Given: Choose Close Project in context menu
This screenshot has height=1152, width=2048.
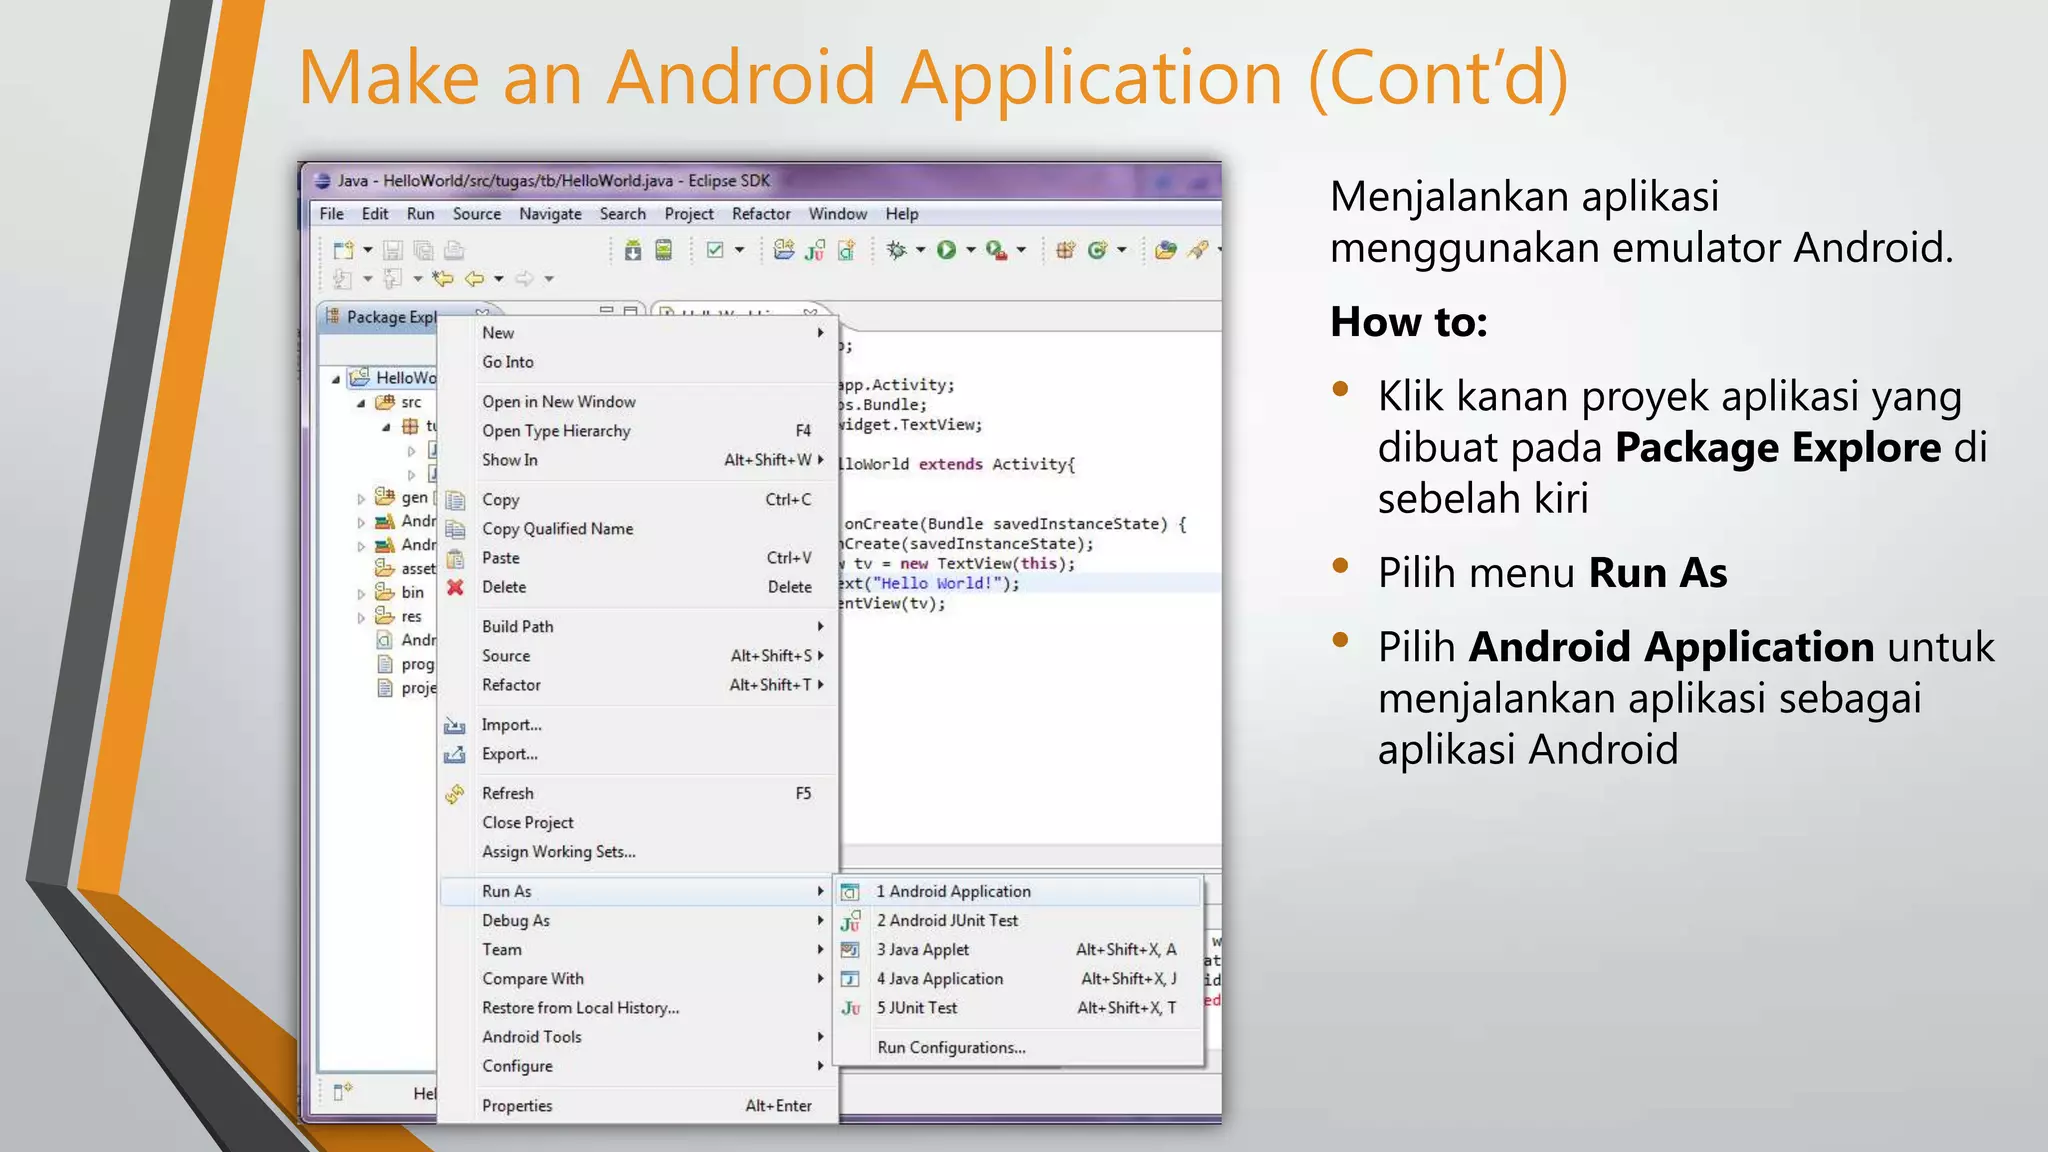Looking at the screenshot, I should pyautogui.click(x=637, y=822).
